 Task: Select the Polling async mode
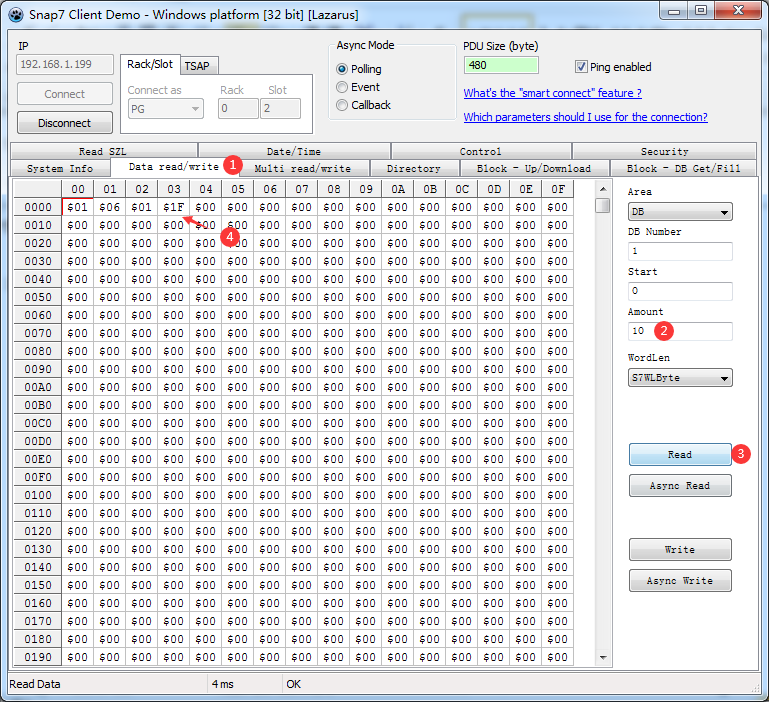click(343, 69)
